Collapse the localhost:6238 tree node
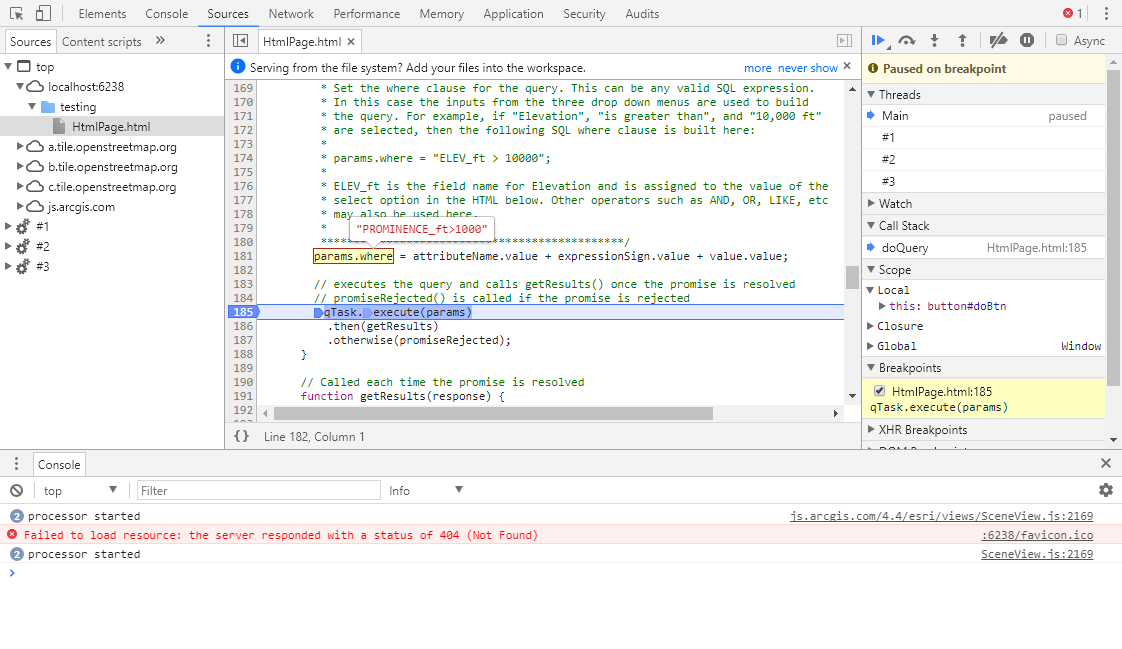The height and width of the screenshot is (649, 1122). (x=20, y=87)
